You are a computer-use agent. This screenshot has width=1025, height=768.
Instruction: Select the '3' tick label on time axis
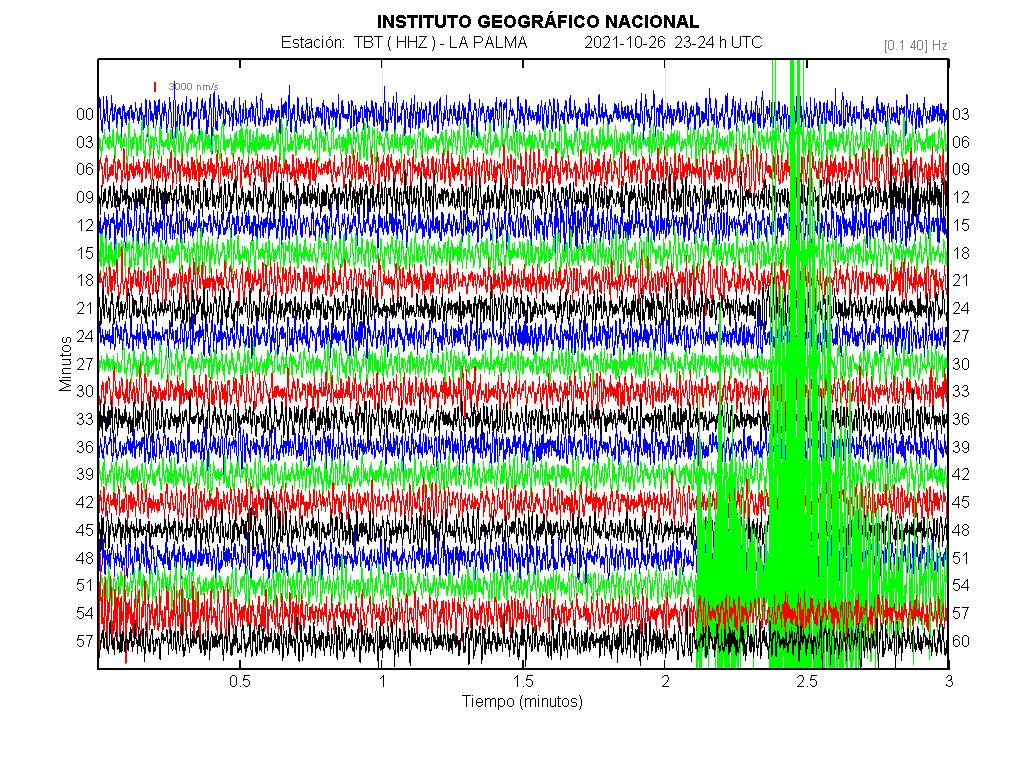coord(949,682)
